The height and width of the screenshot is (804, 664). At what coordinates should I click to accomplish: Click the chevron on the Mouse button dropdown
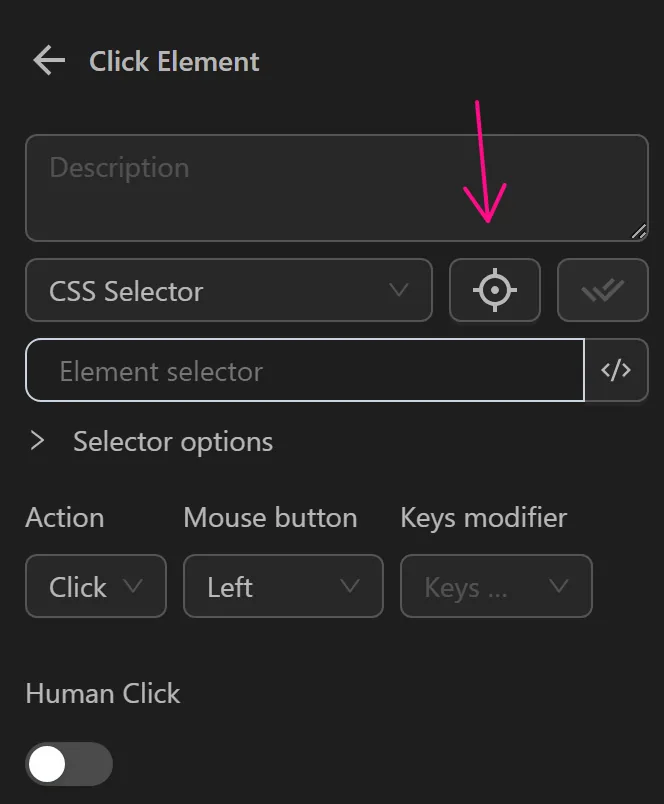pos(349,587)
